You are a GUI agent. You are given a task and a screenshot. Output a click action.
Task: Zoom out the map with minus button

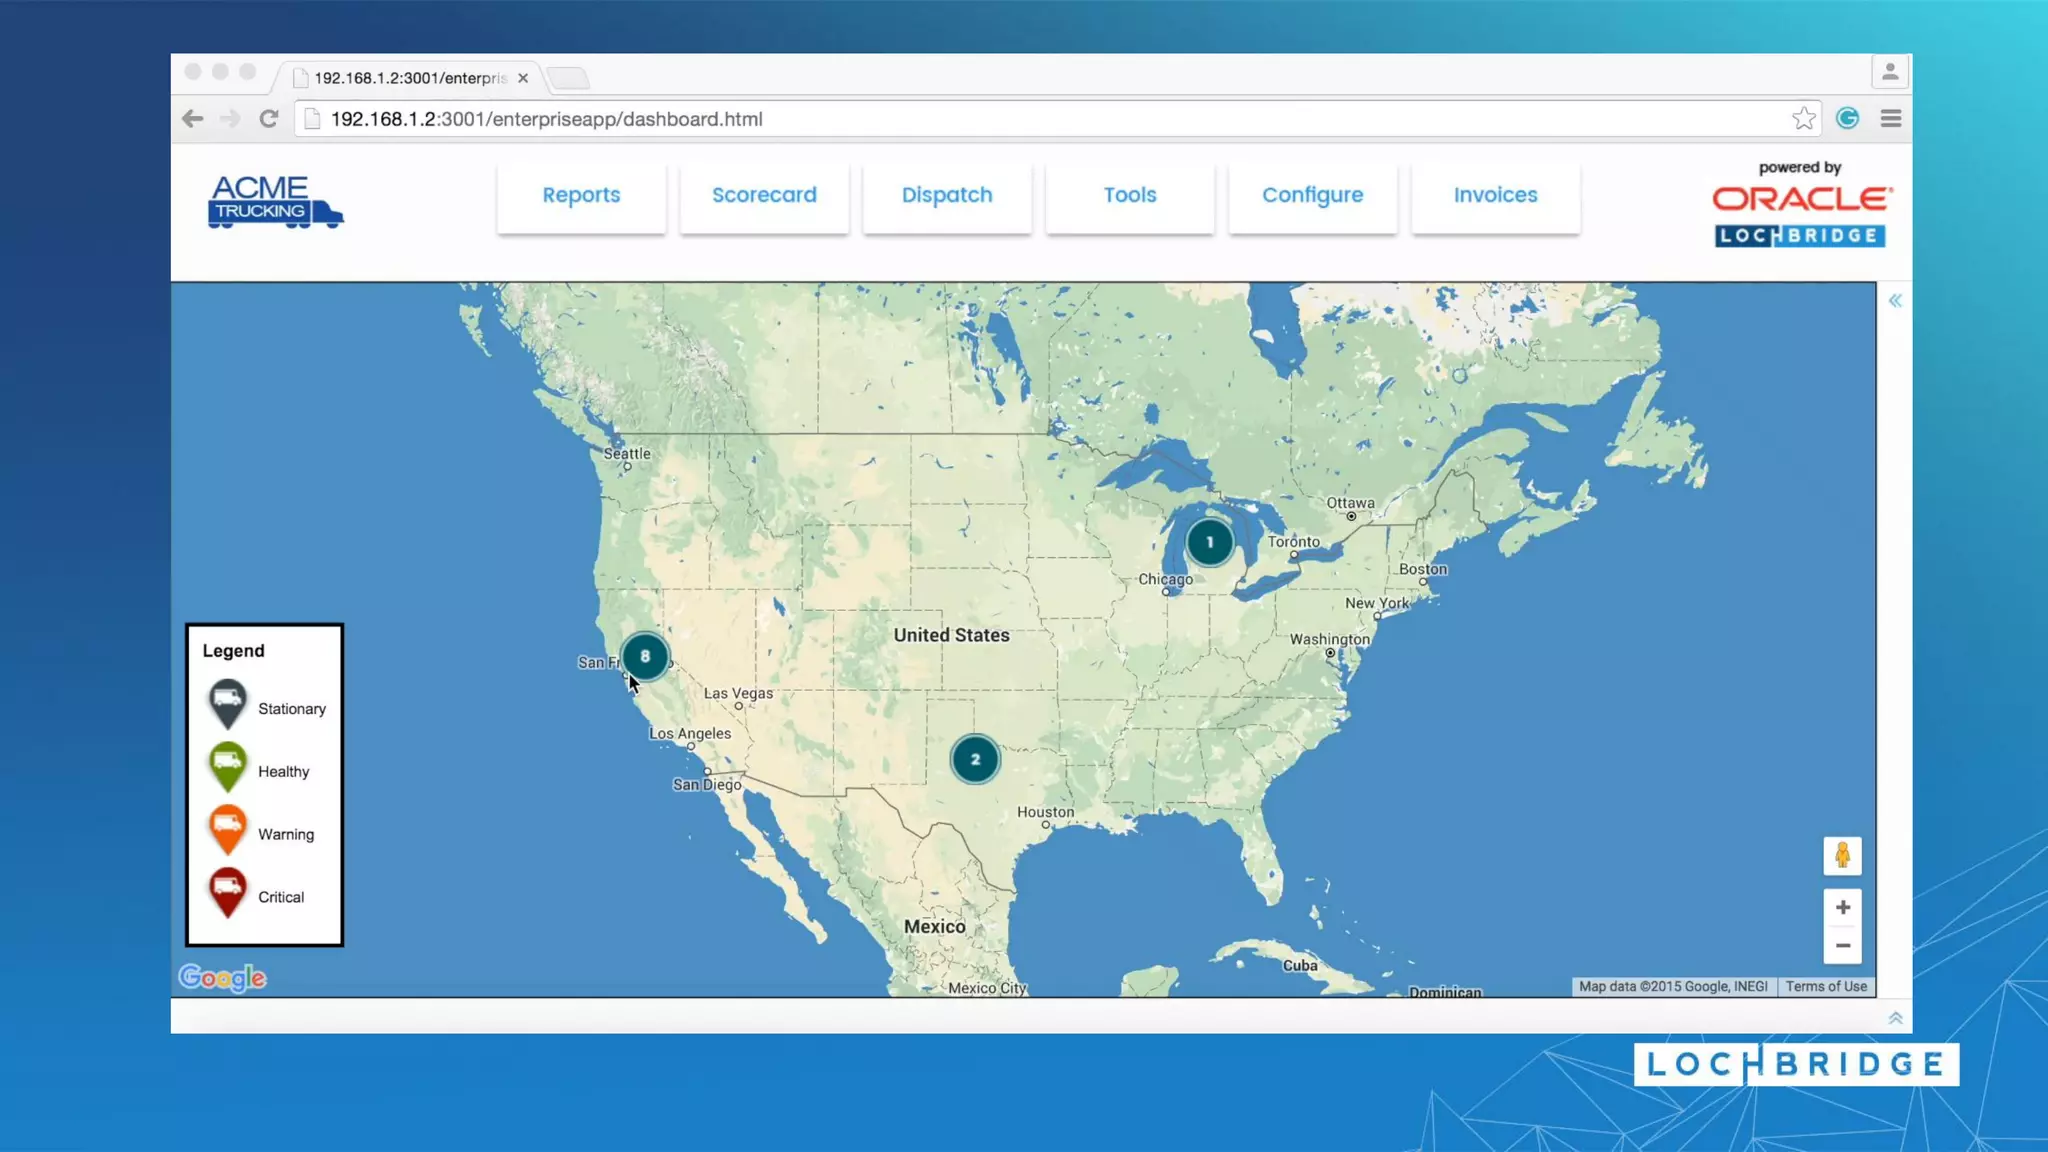pyautogui.click(x=1842, y=945)
